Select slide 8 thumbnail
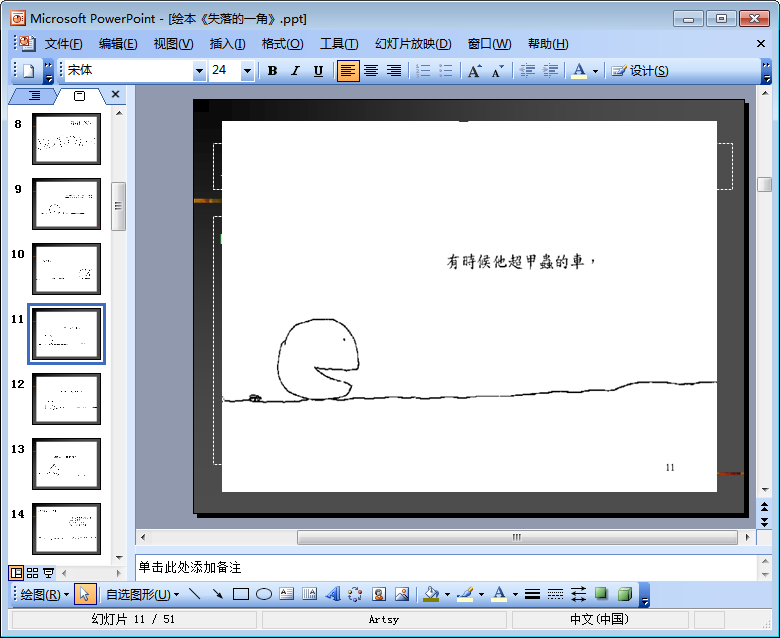The height and width of the screenshot is (638, 780). (x=66, y=139)
